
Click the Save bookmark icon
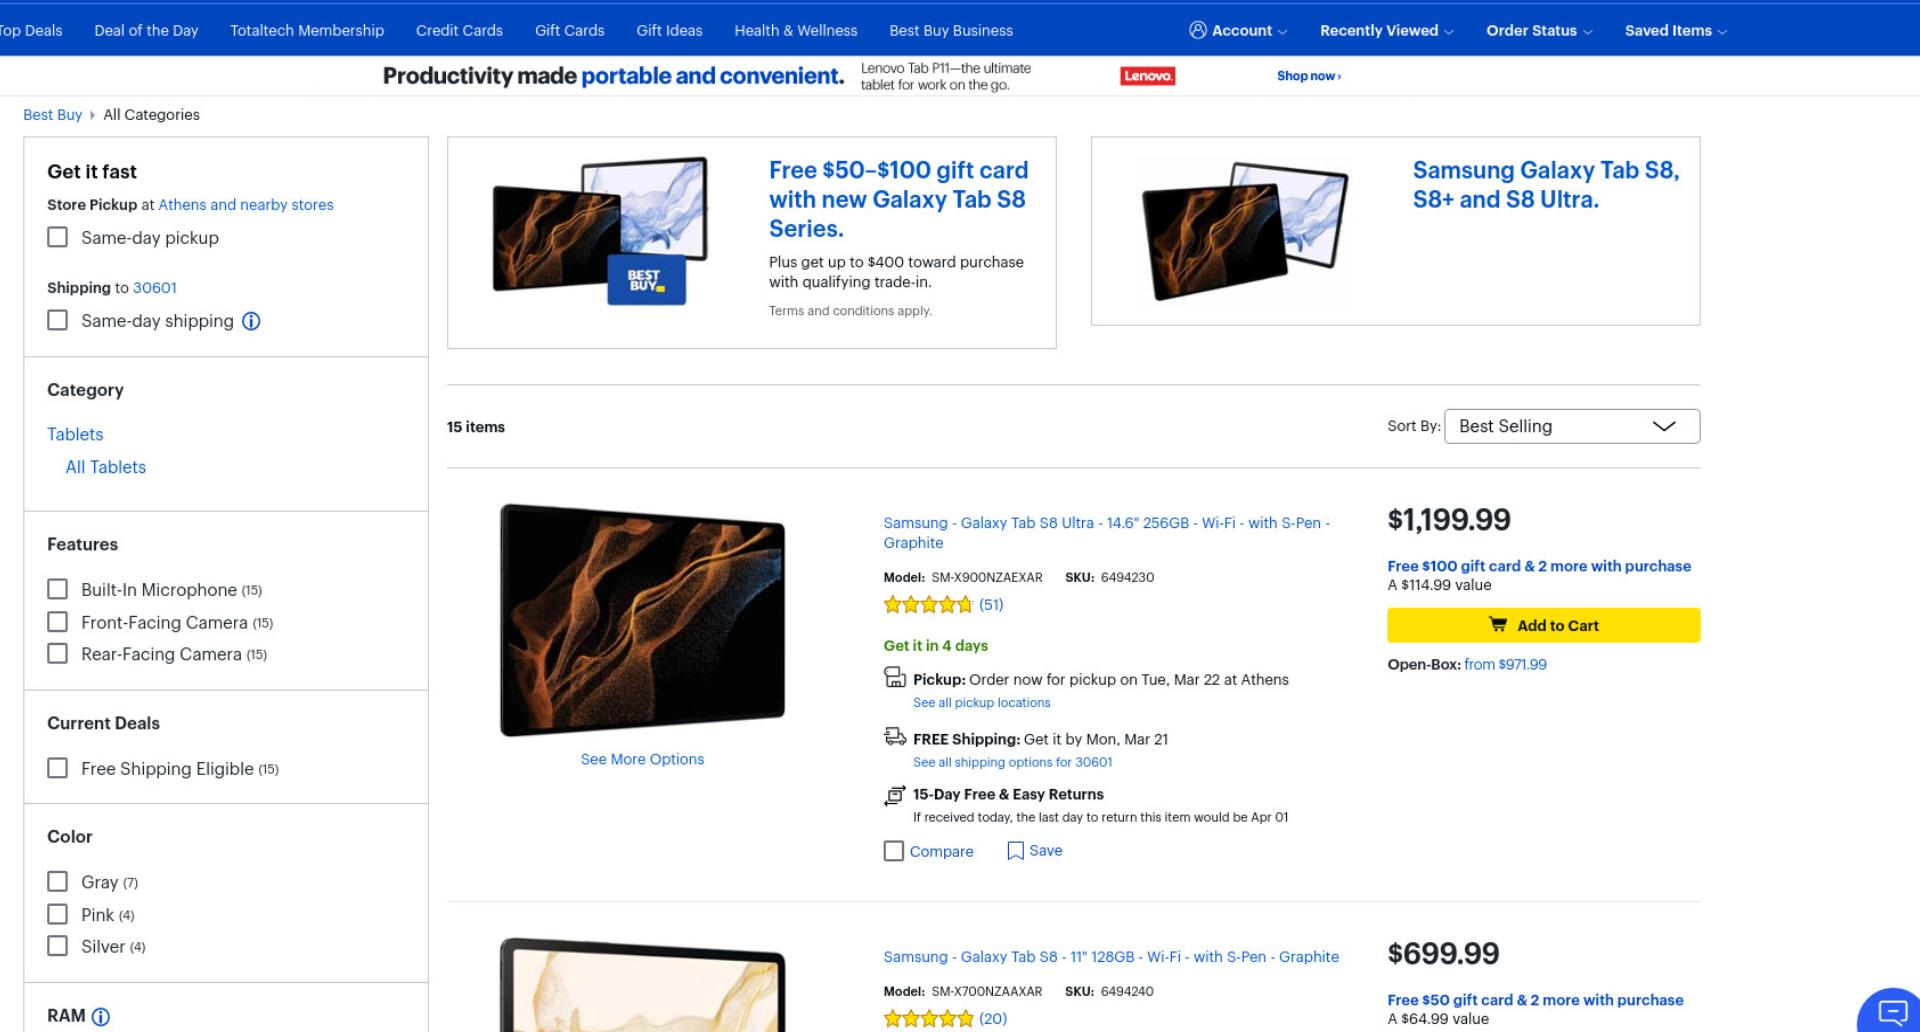[x=1015, y=851]
